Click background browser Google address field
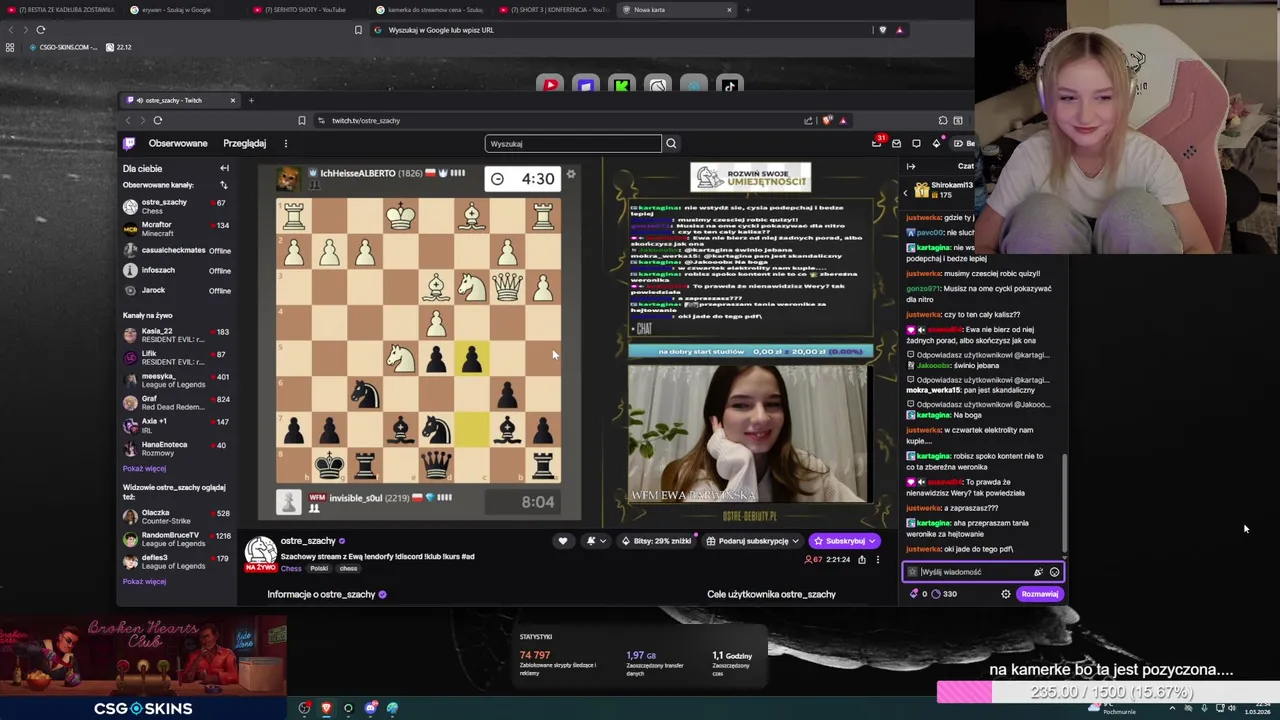1280x720 pixels. [620, 30]
